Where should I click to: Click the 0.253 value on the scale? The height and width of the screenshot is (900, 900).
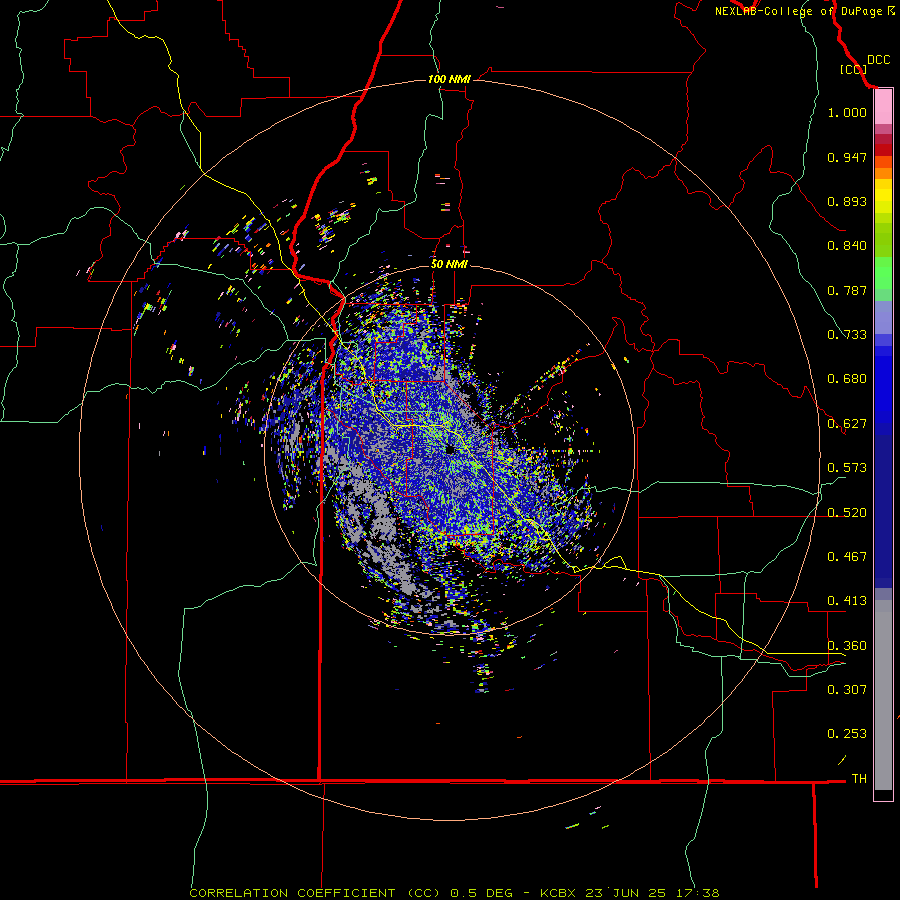tap(847, 734)
